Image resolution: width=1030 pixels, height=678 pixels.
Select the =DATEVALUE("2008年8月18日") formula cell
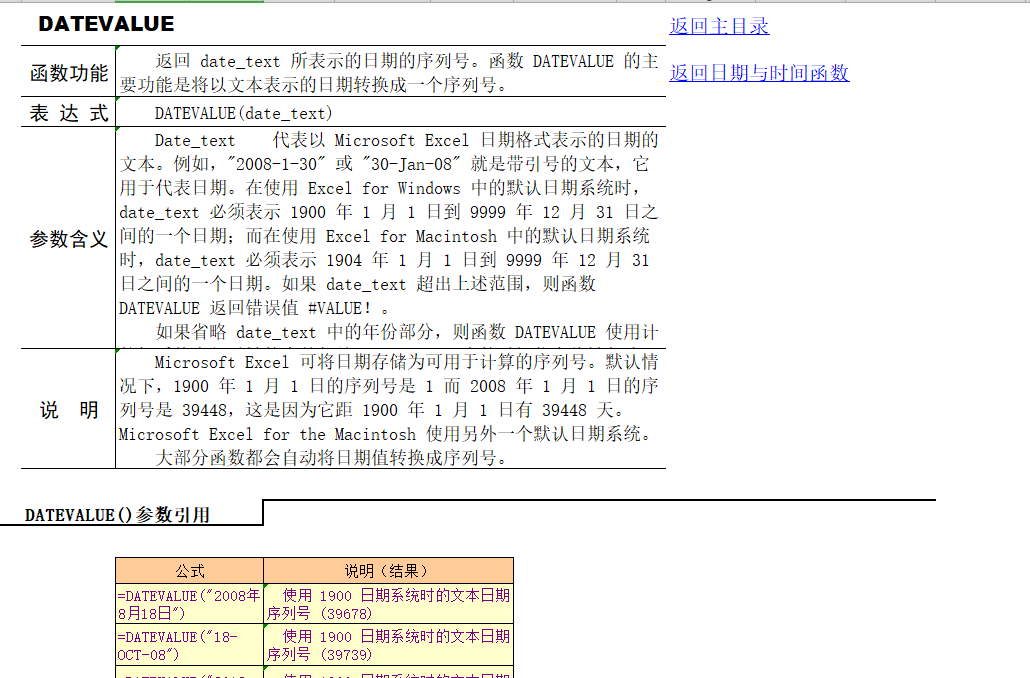[x=190, y=603]
